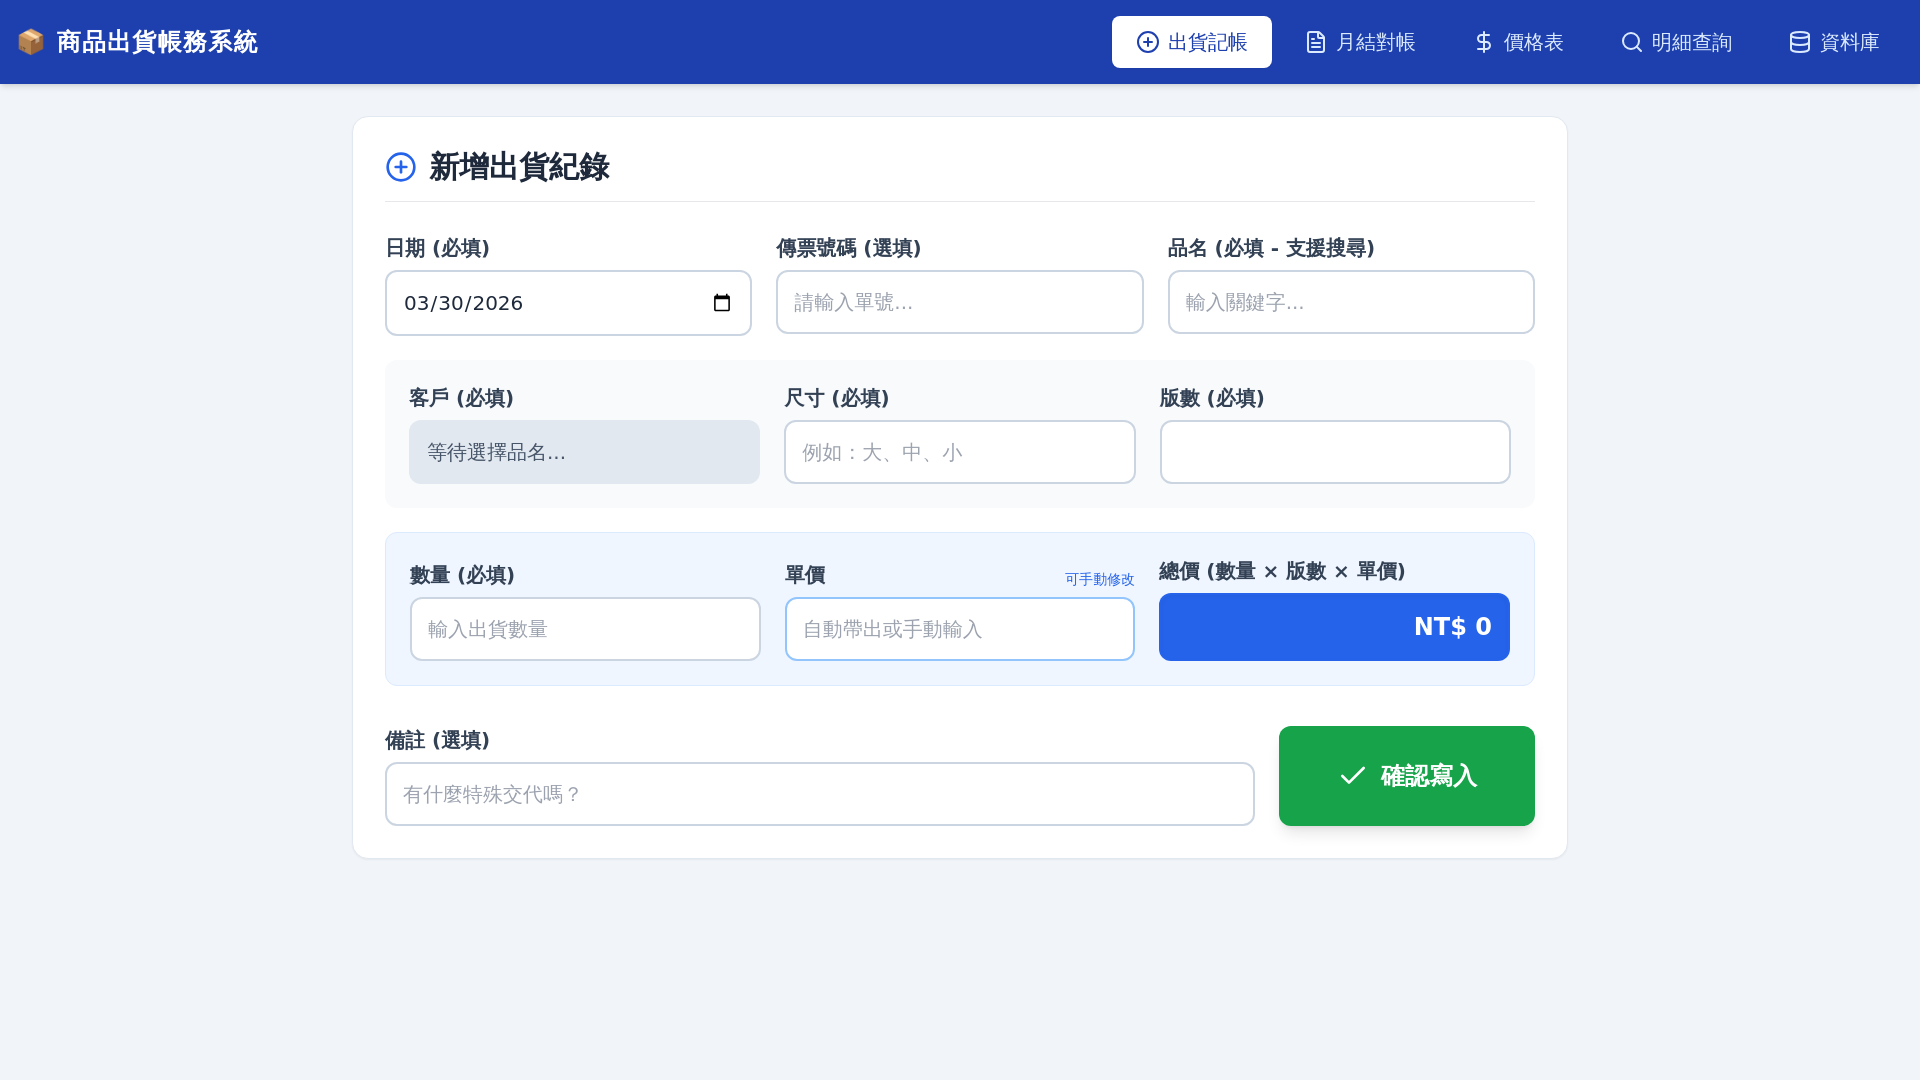The width and height of the screenshot is (1920, 1080).
Task: Click the 日期 date input field
Action: pyautogui.click(x=568, y=303)
